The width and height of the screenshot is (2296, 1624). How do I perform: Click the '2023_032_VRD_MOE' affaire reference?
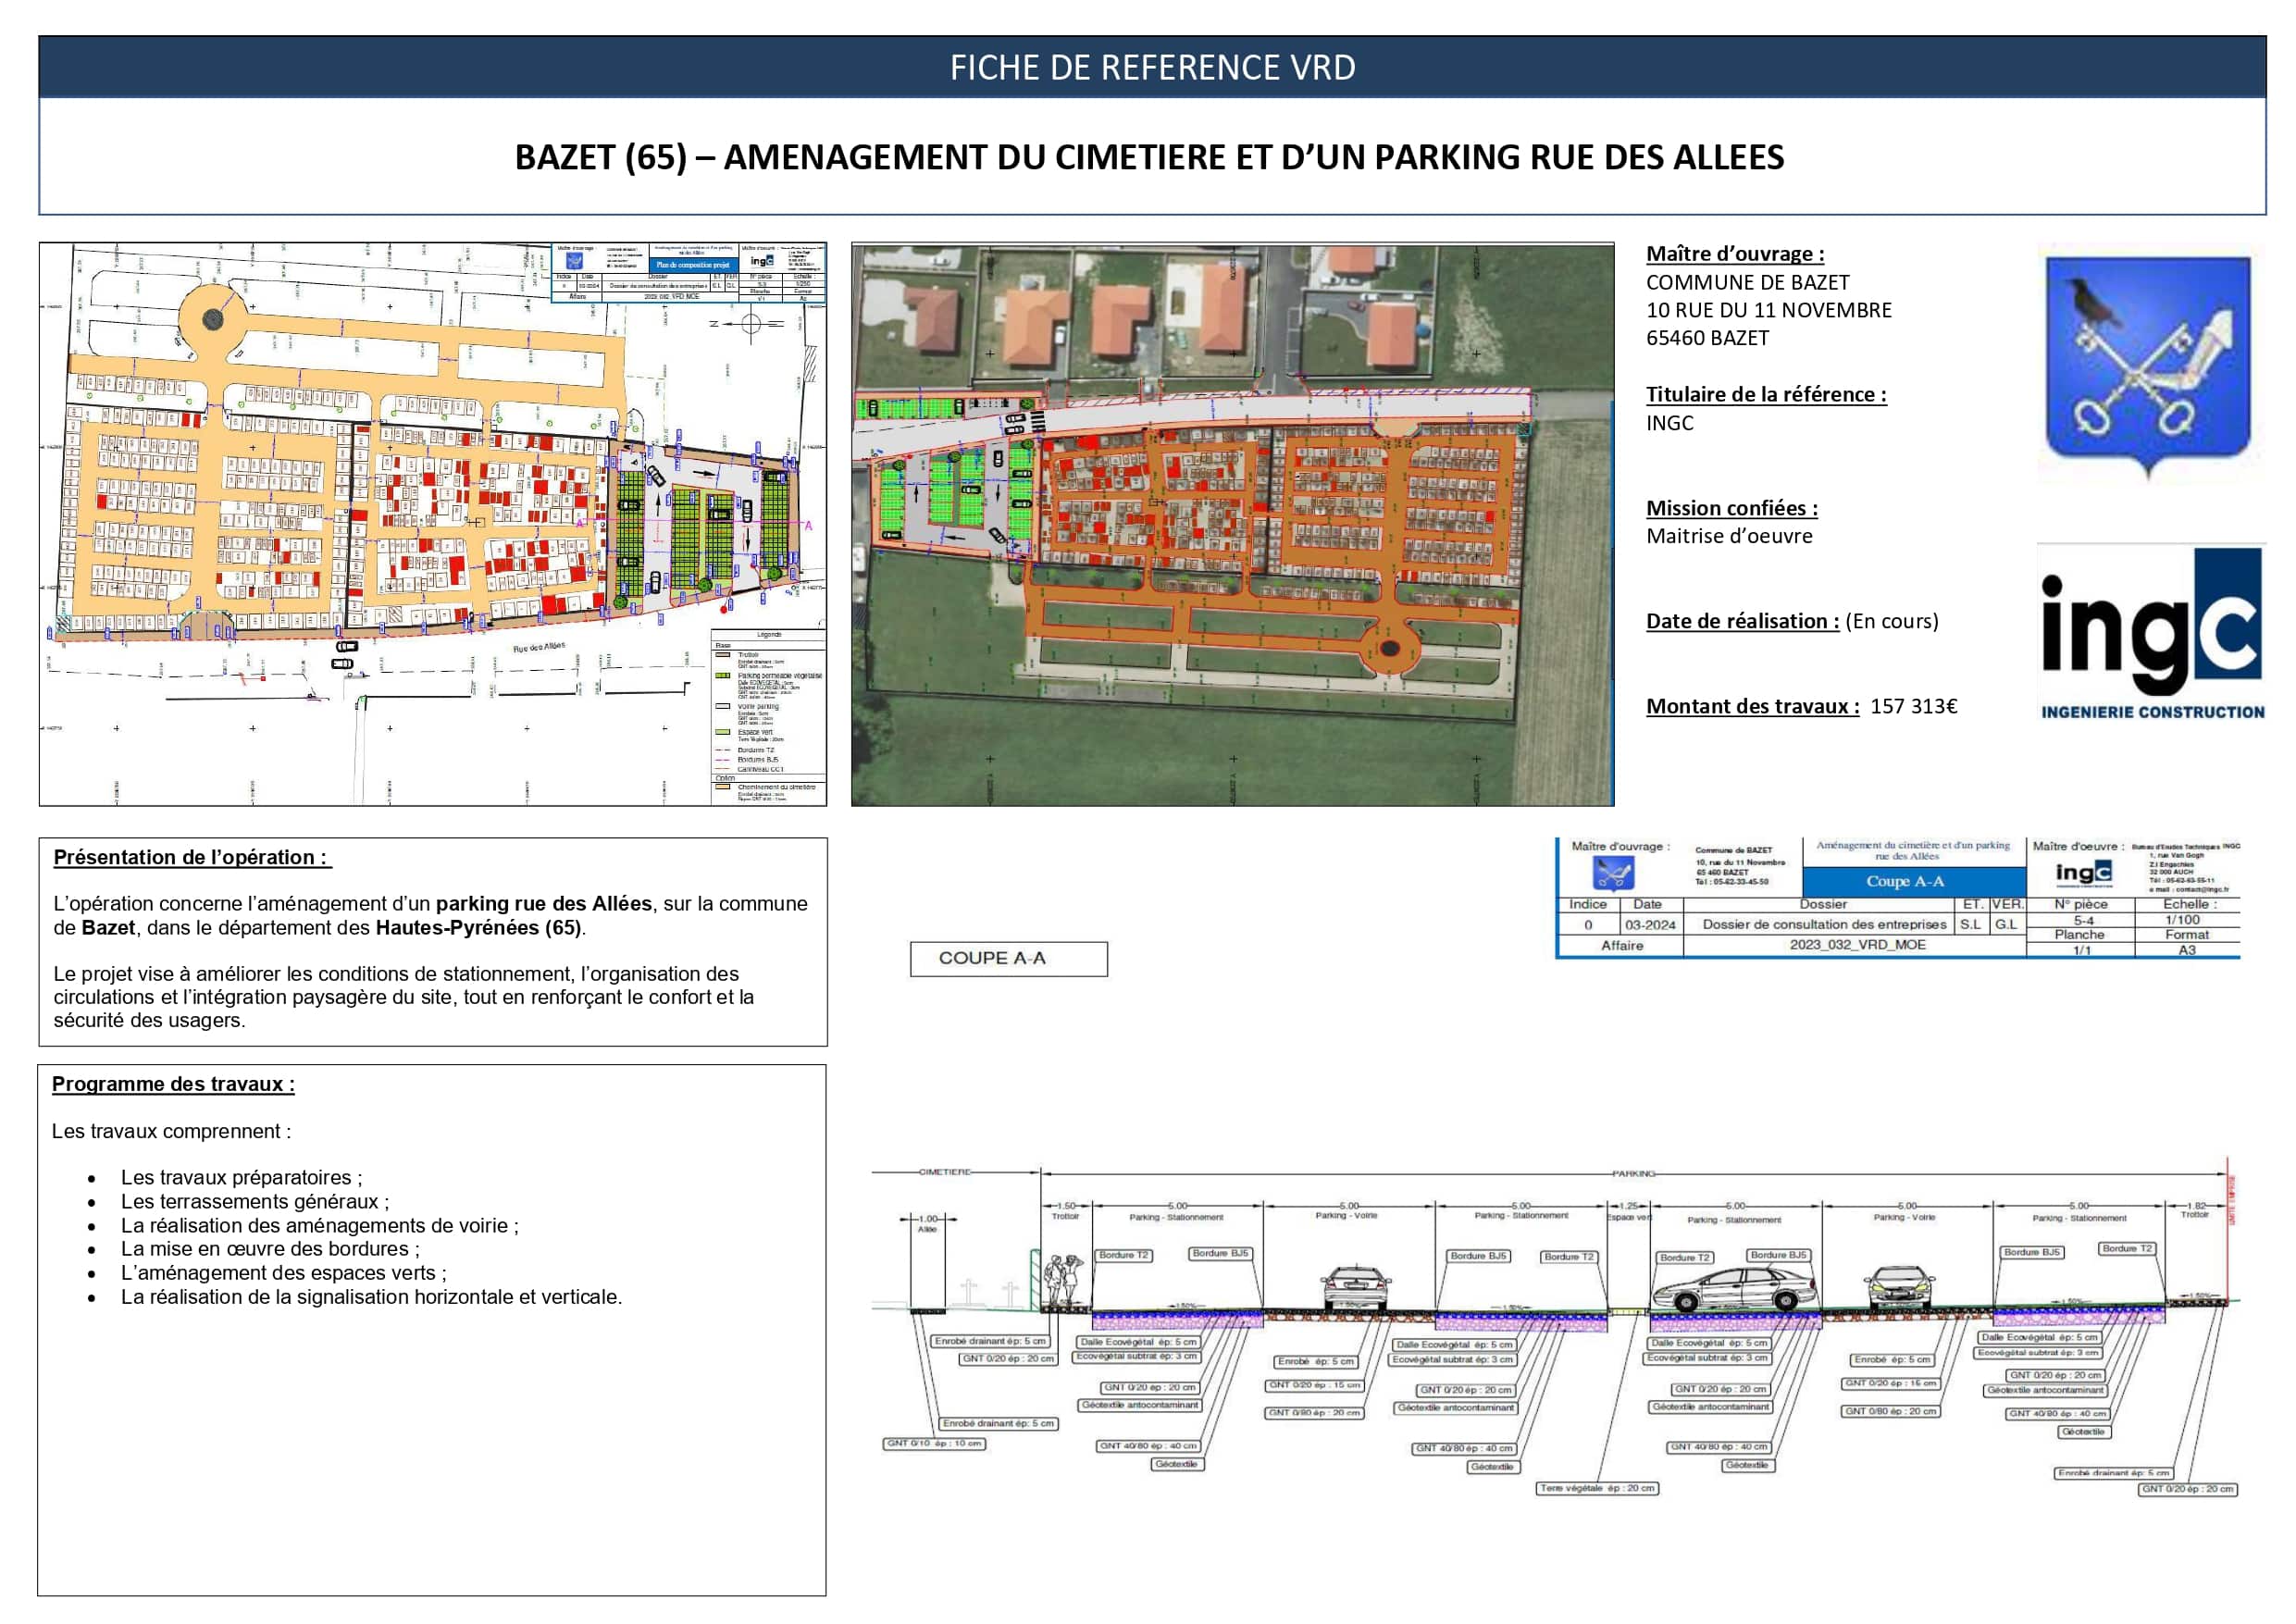click(1857, 944)
